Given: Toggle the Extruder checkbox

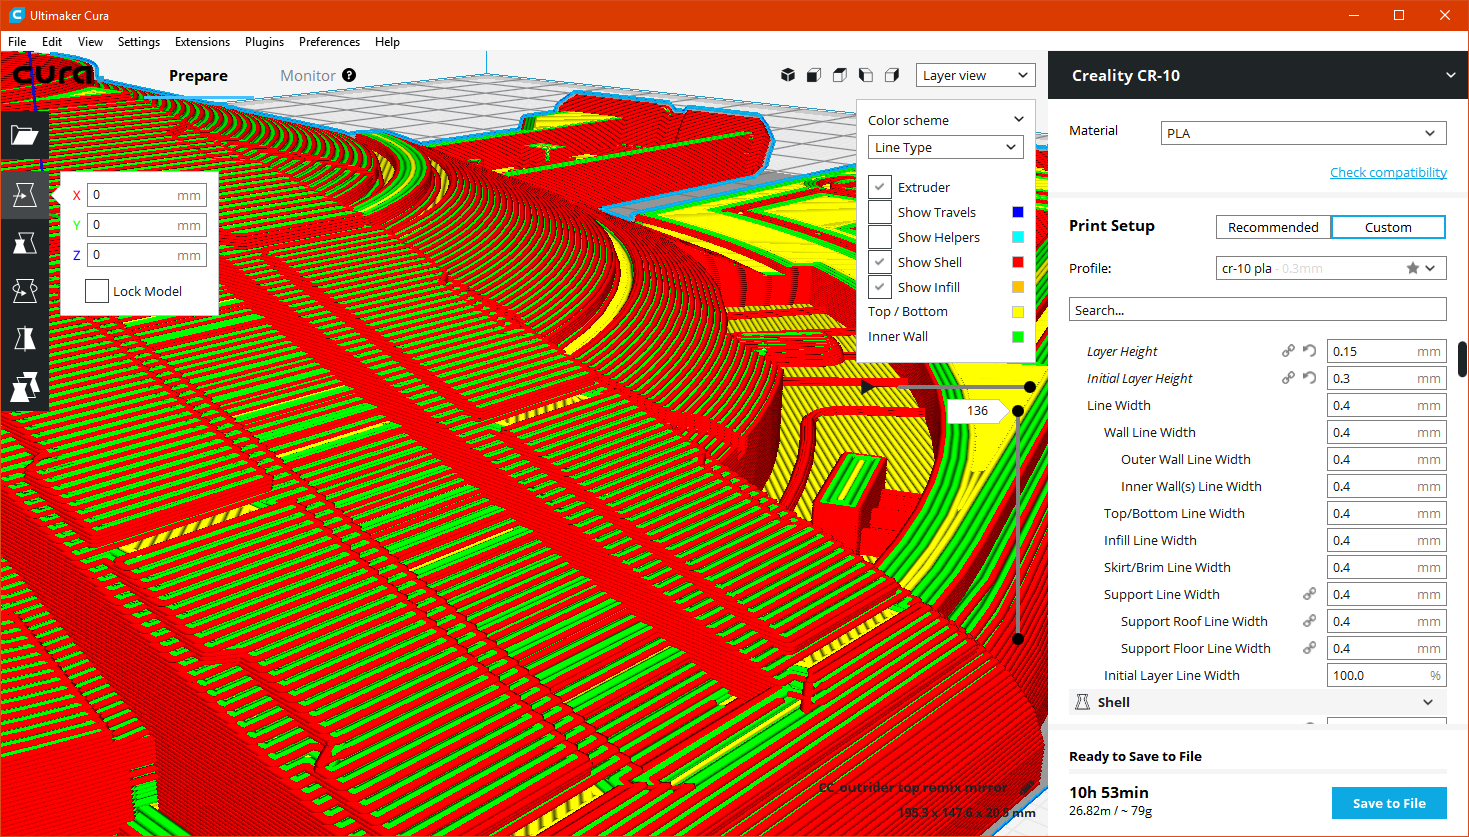Looking at the screenshot, I should pos(880,187).
